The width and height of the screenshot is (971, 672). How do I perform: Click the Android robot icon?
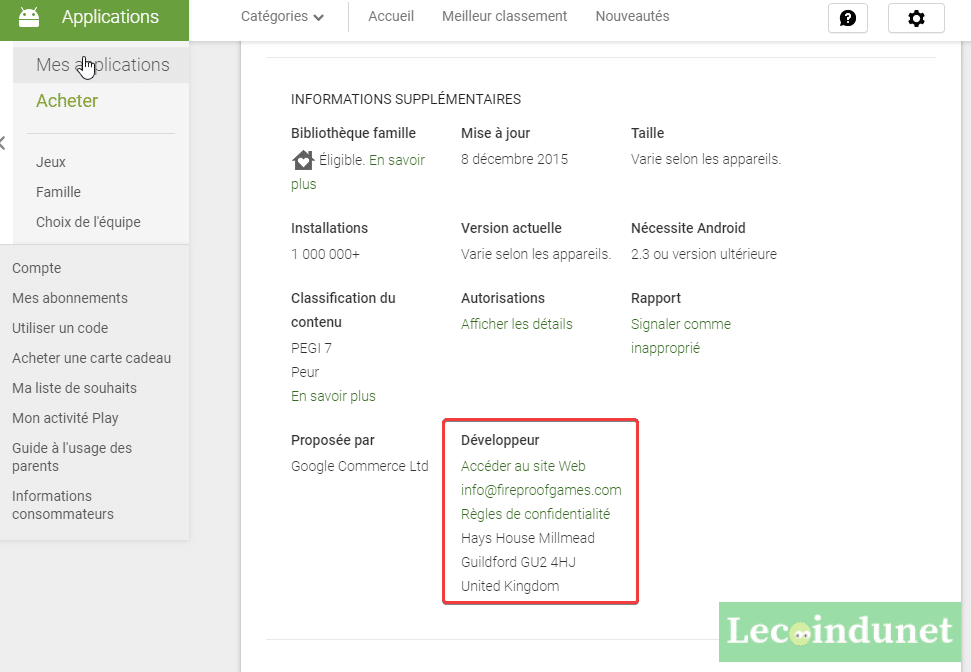click(29, 17)
